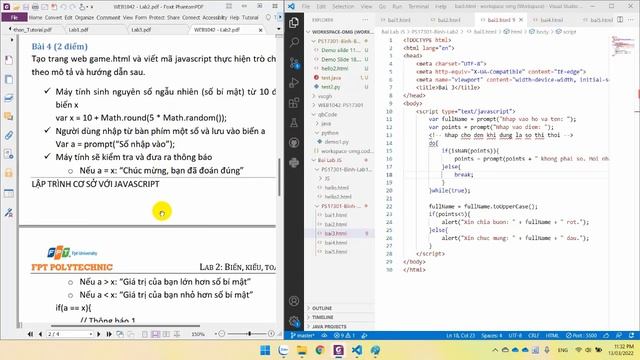Adjust the Foxit zoom slider
Screen dimensions: 640x360
click(249, 334)
